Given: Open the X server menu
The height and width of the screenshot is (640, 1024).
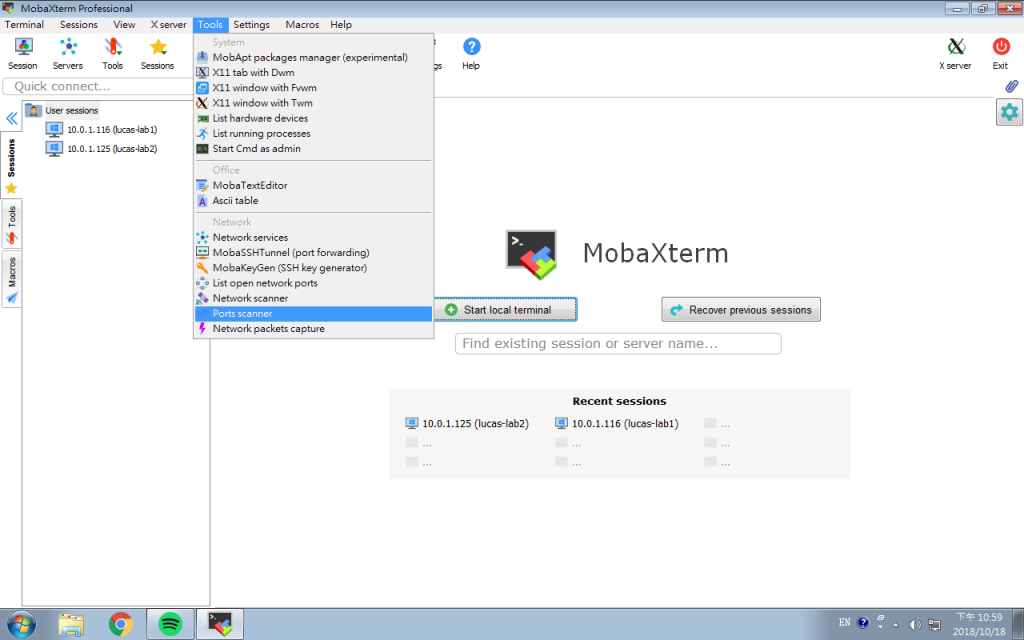Looking at the screenshot, I should tap(168, 24).
